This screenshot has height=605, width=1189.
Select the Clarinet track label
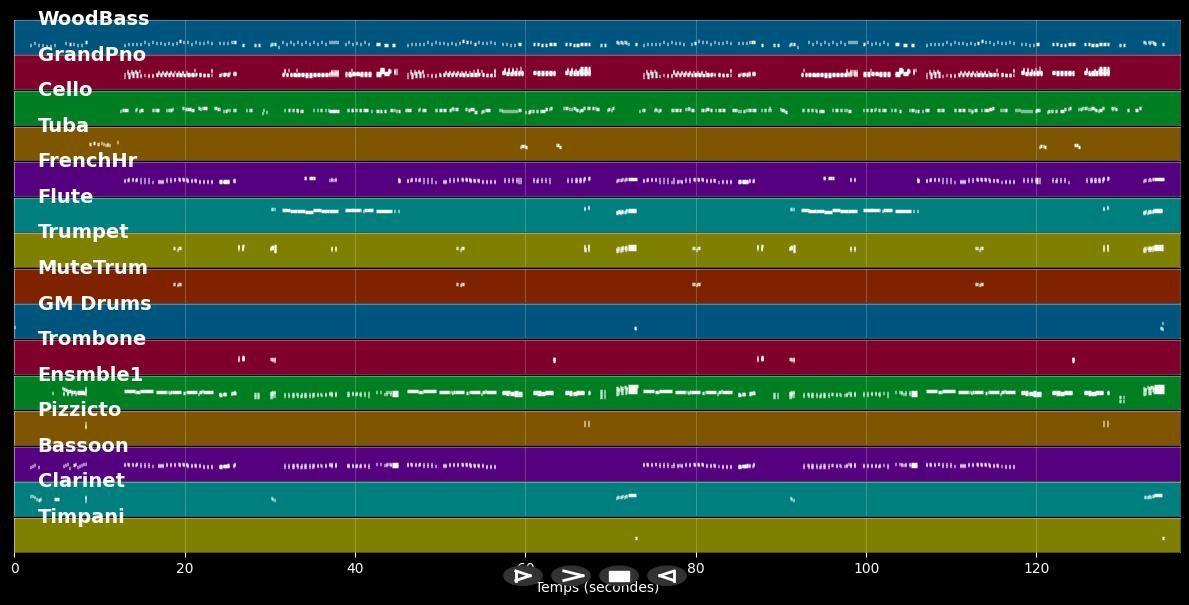tap(81, 481)
